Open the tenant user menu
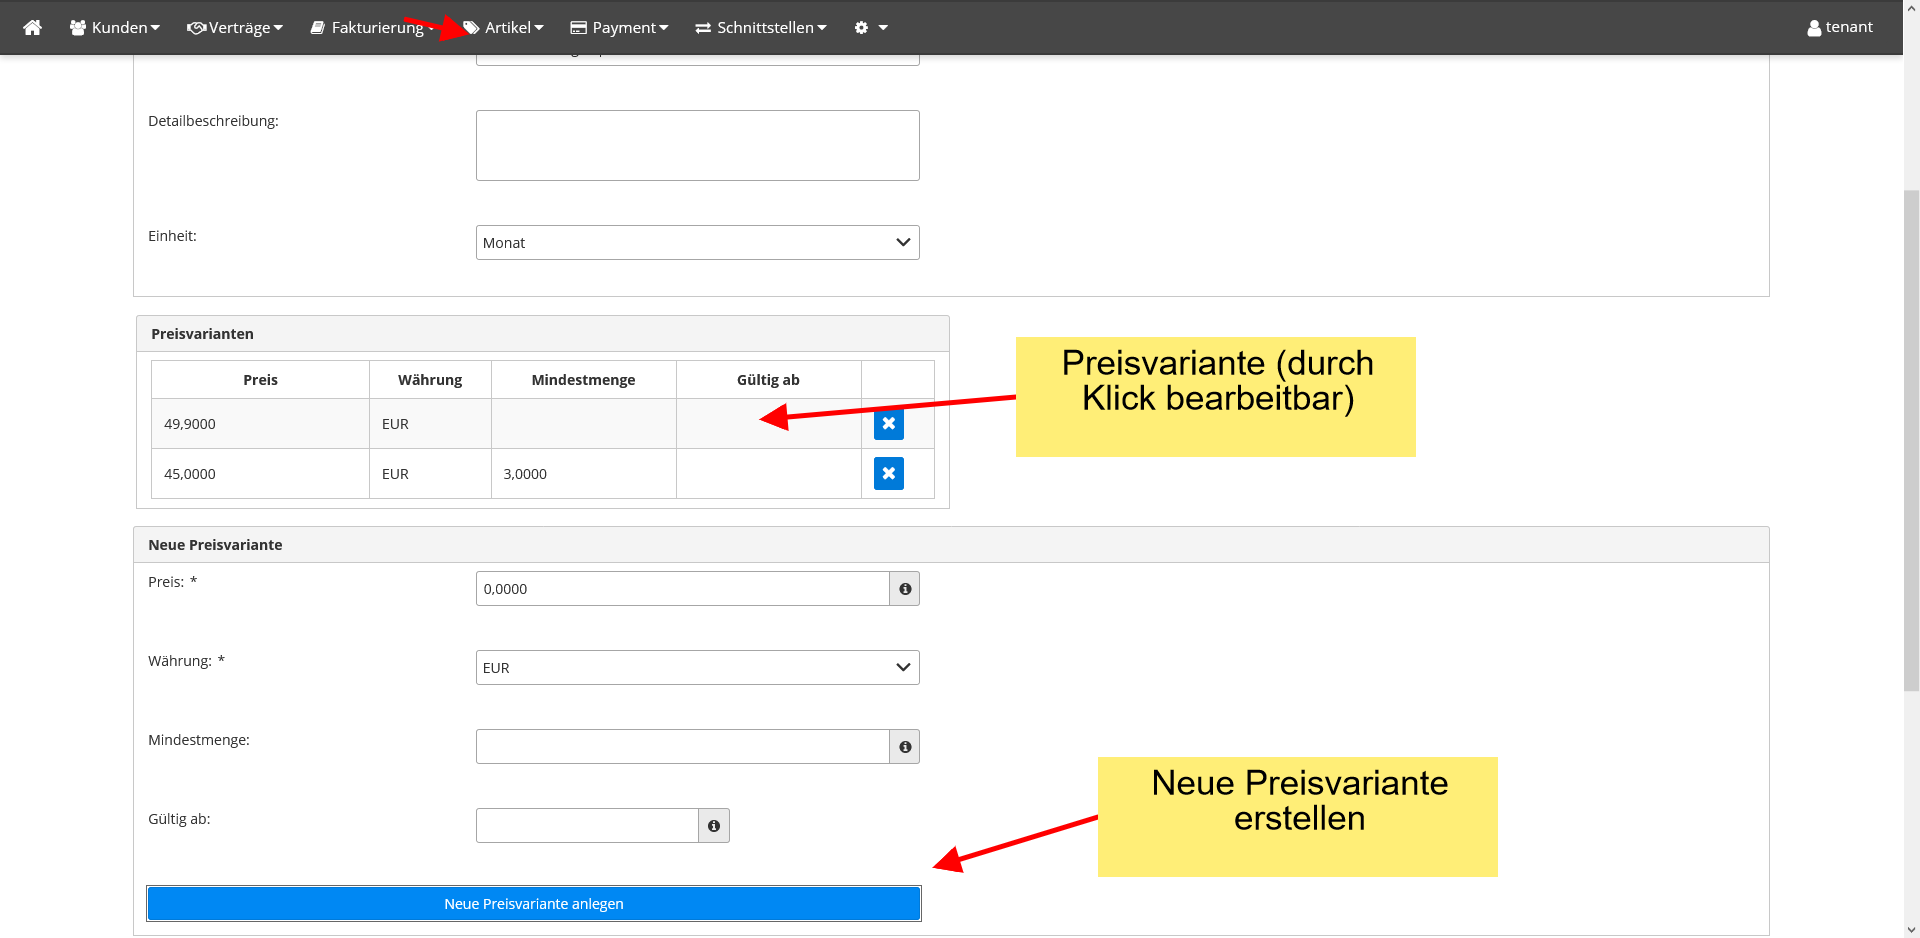Image resolution: width=1920 pixels, height=938 pixels. pyautogui.click(x=1840, y=27)
